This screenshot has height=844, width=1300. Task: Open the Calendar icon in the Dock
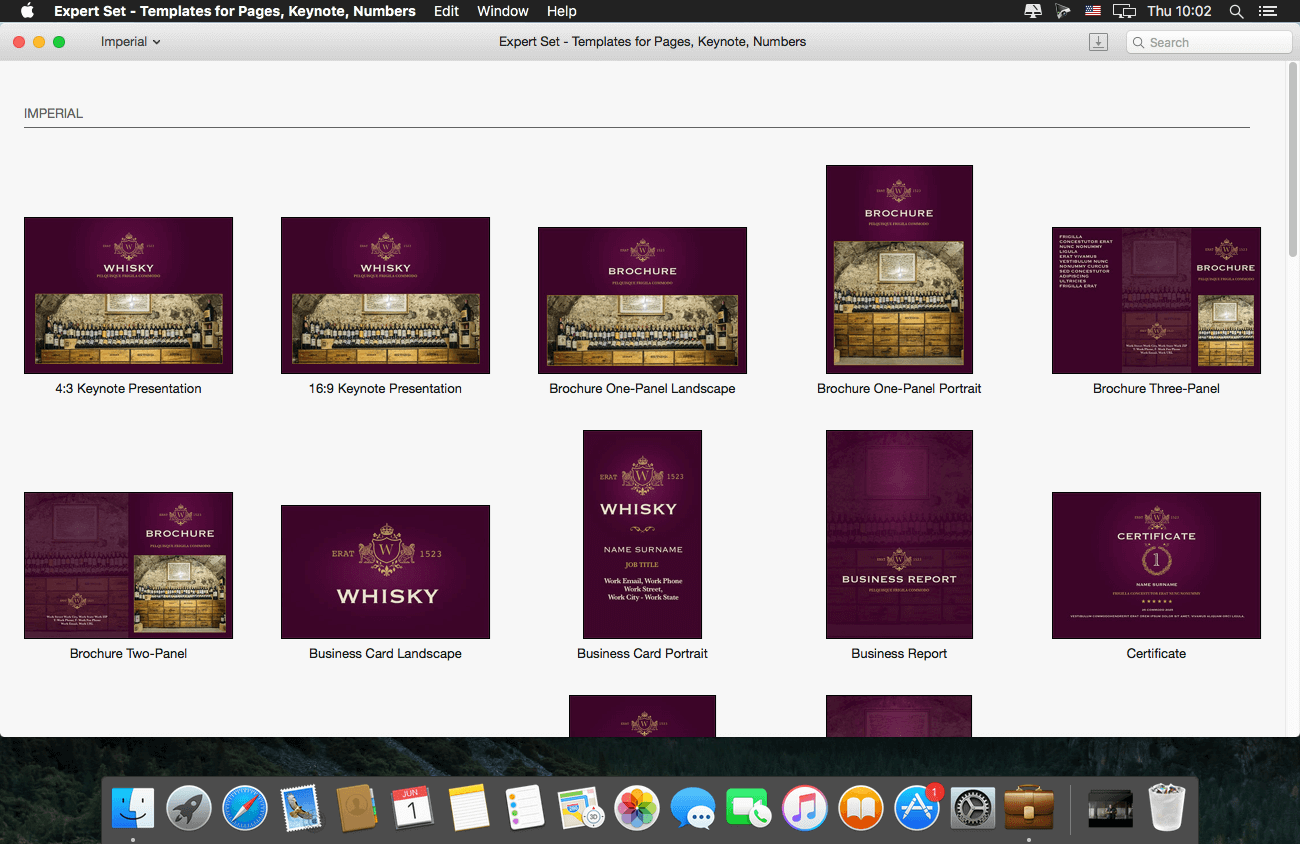[412, 808]
